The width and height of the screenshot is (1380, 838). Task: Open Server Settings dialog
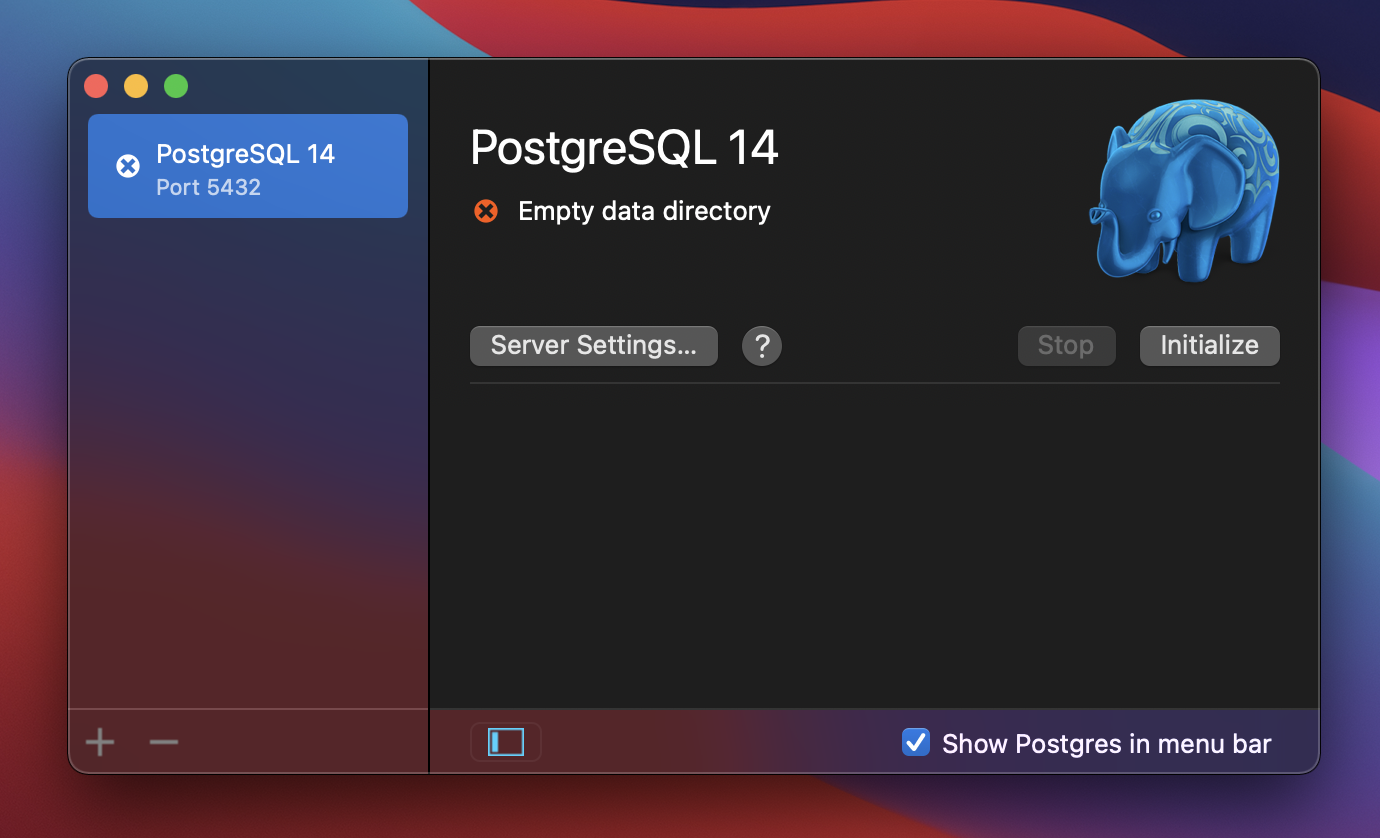point(594,346)
